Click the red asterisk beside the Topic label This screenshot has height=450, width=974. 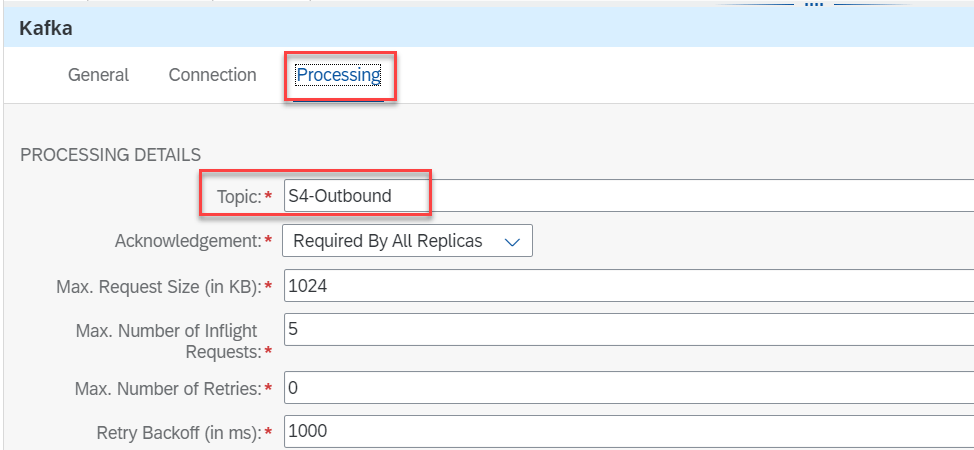(x=268, y=197)
